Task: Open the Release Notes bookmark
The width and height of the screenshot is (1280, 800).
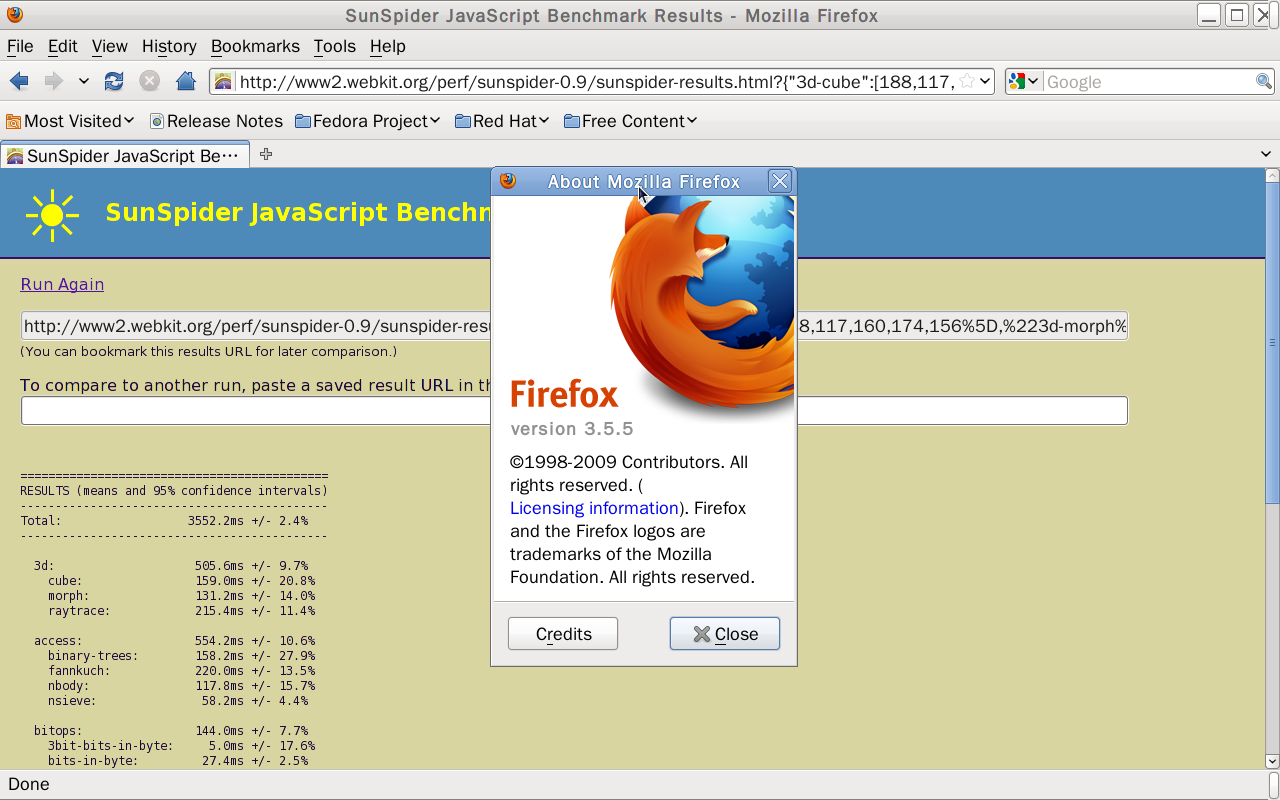Action: 216,121
